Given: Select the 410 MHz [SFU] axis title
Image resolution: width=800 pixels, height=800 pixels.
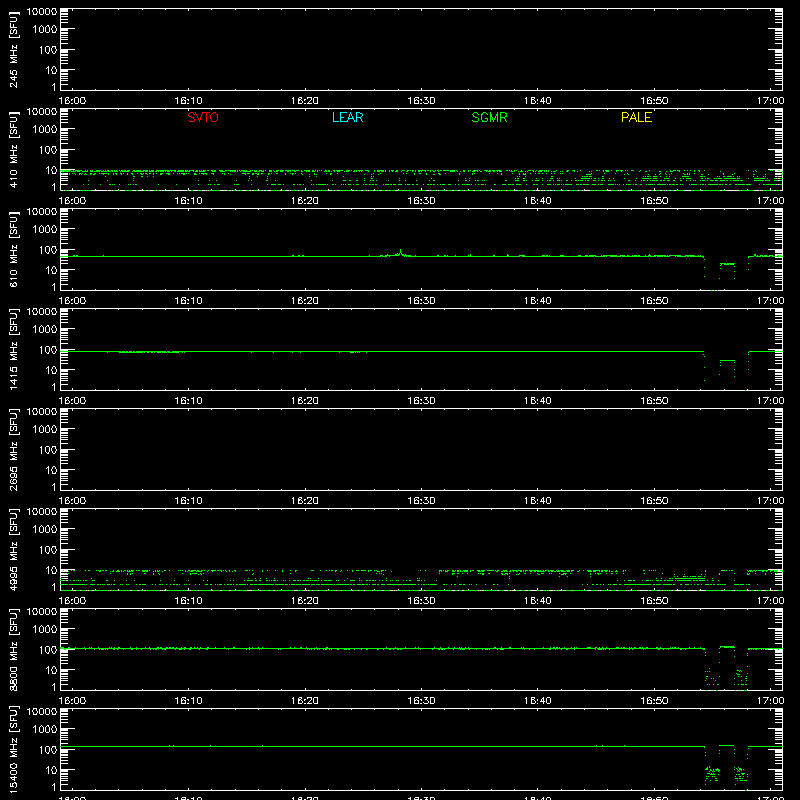Looking at the screenshot, I should (x=13, y=149).
